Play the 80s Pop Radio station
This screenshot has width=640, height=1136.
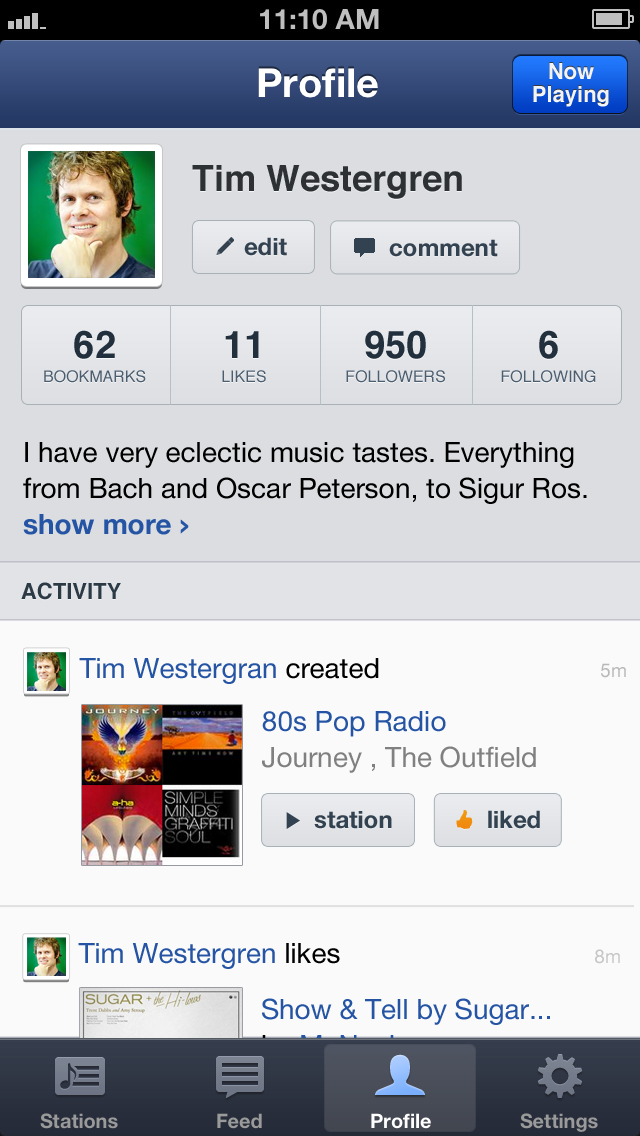point(338,820)
